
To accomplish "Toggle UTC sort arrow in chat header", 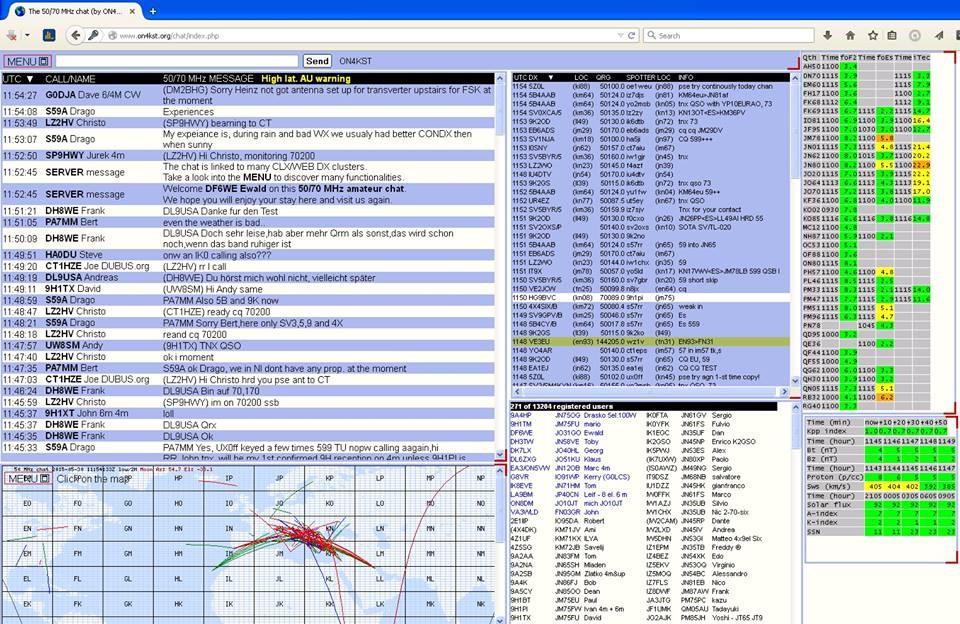I will coord(29,79).
